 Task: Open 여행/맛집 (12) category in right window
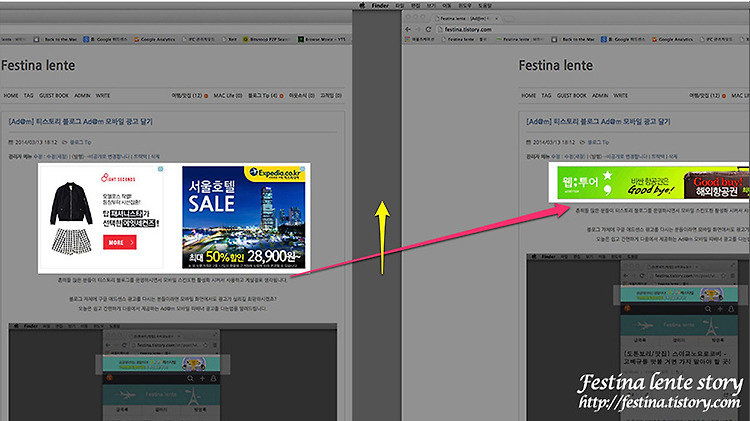coord(705,96)
